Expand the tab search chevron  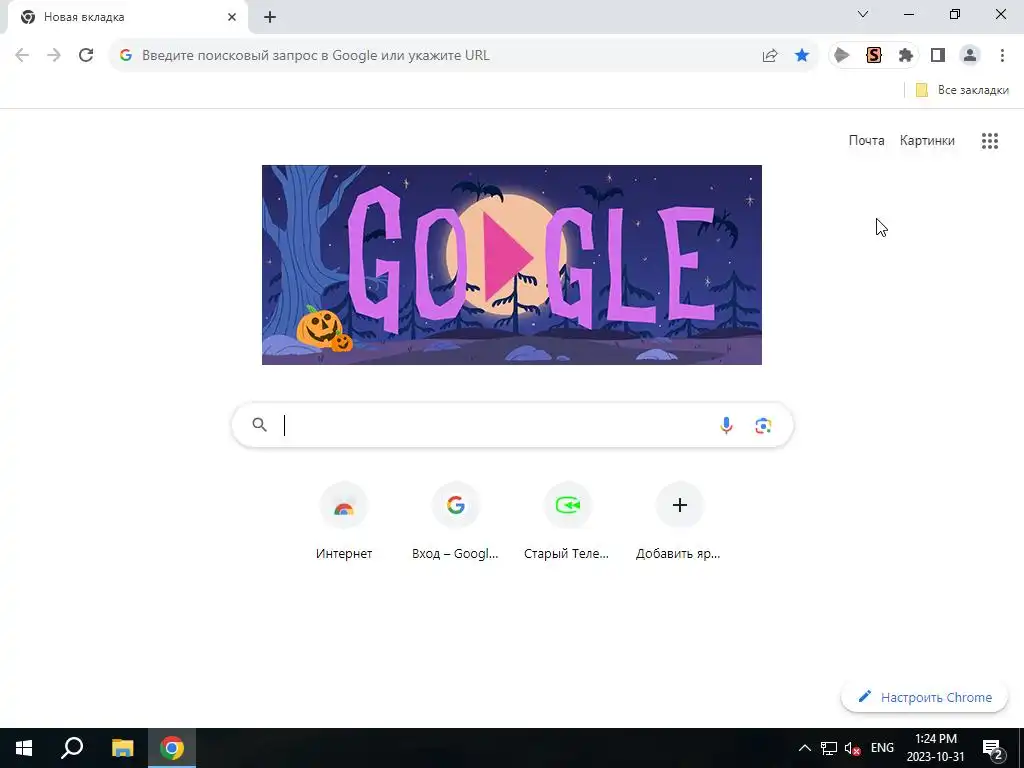tap(863, 14)
